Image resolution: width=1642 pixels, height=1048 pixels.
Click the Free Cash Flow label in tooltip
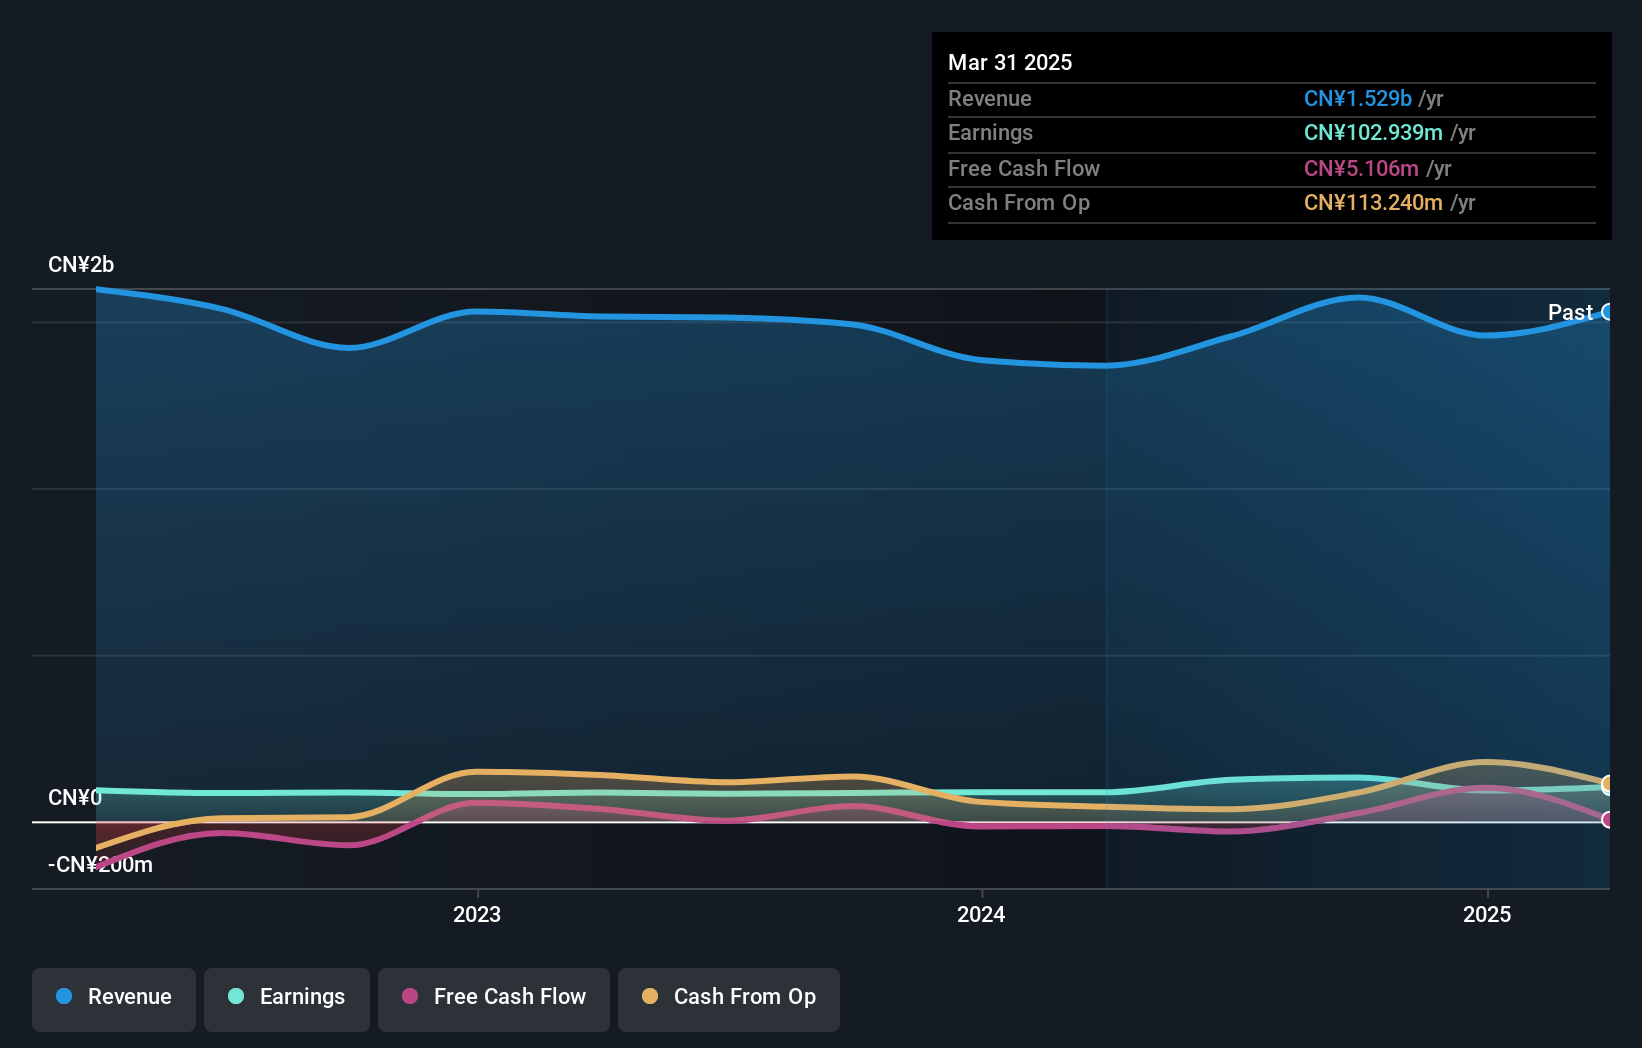pos(1024,168)
